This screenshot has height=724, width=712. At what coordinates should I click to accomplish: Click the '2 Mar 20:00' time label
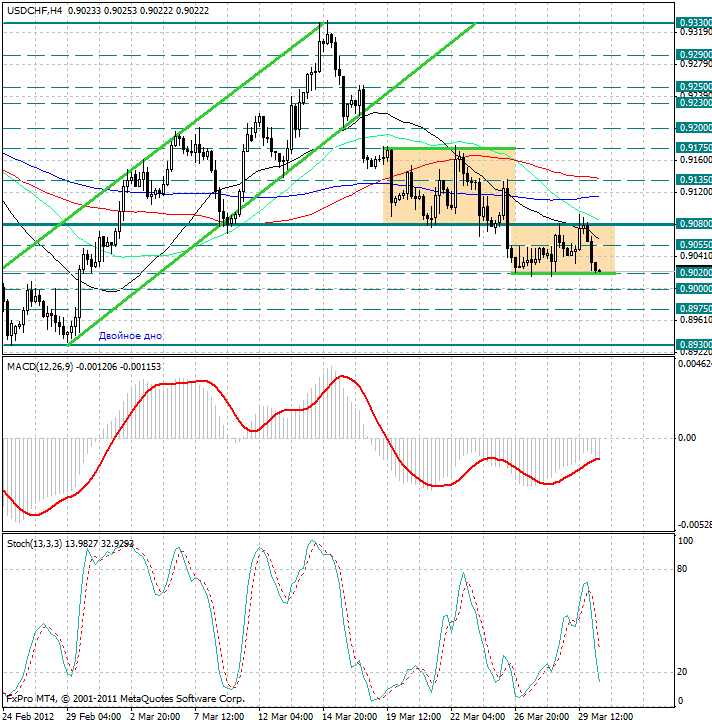pos(155,717)
